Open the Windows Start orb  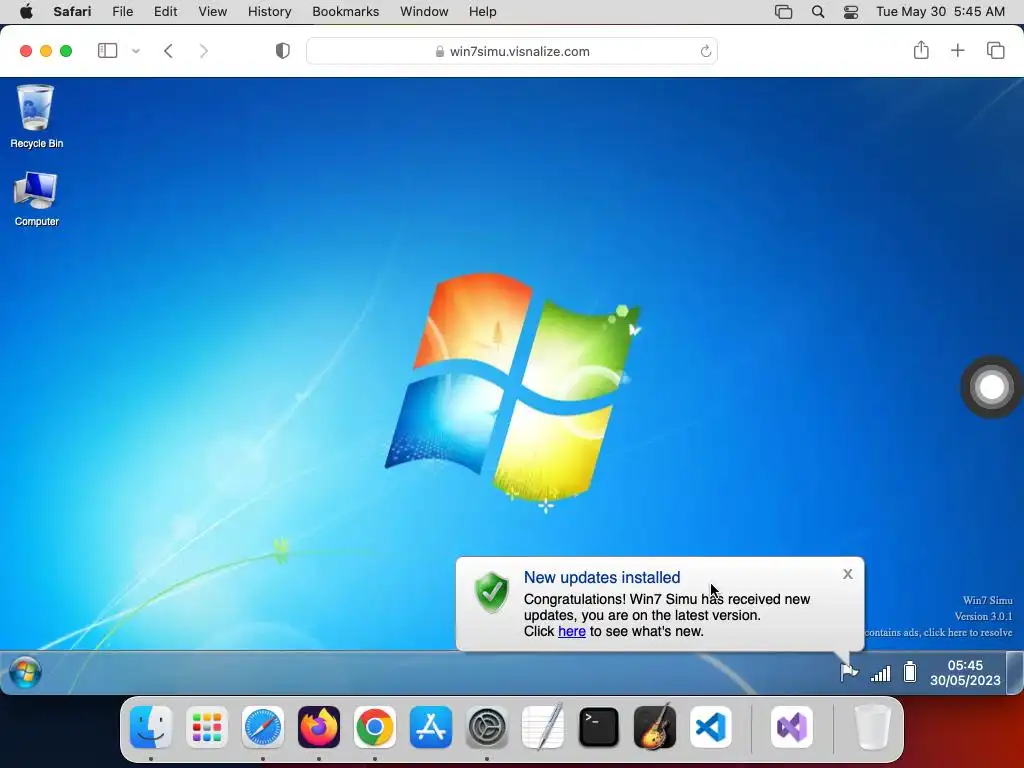(25, 673)
